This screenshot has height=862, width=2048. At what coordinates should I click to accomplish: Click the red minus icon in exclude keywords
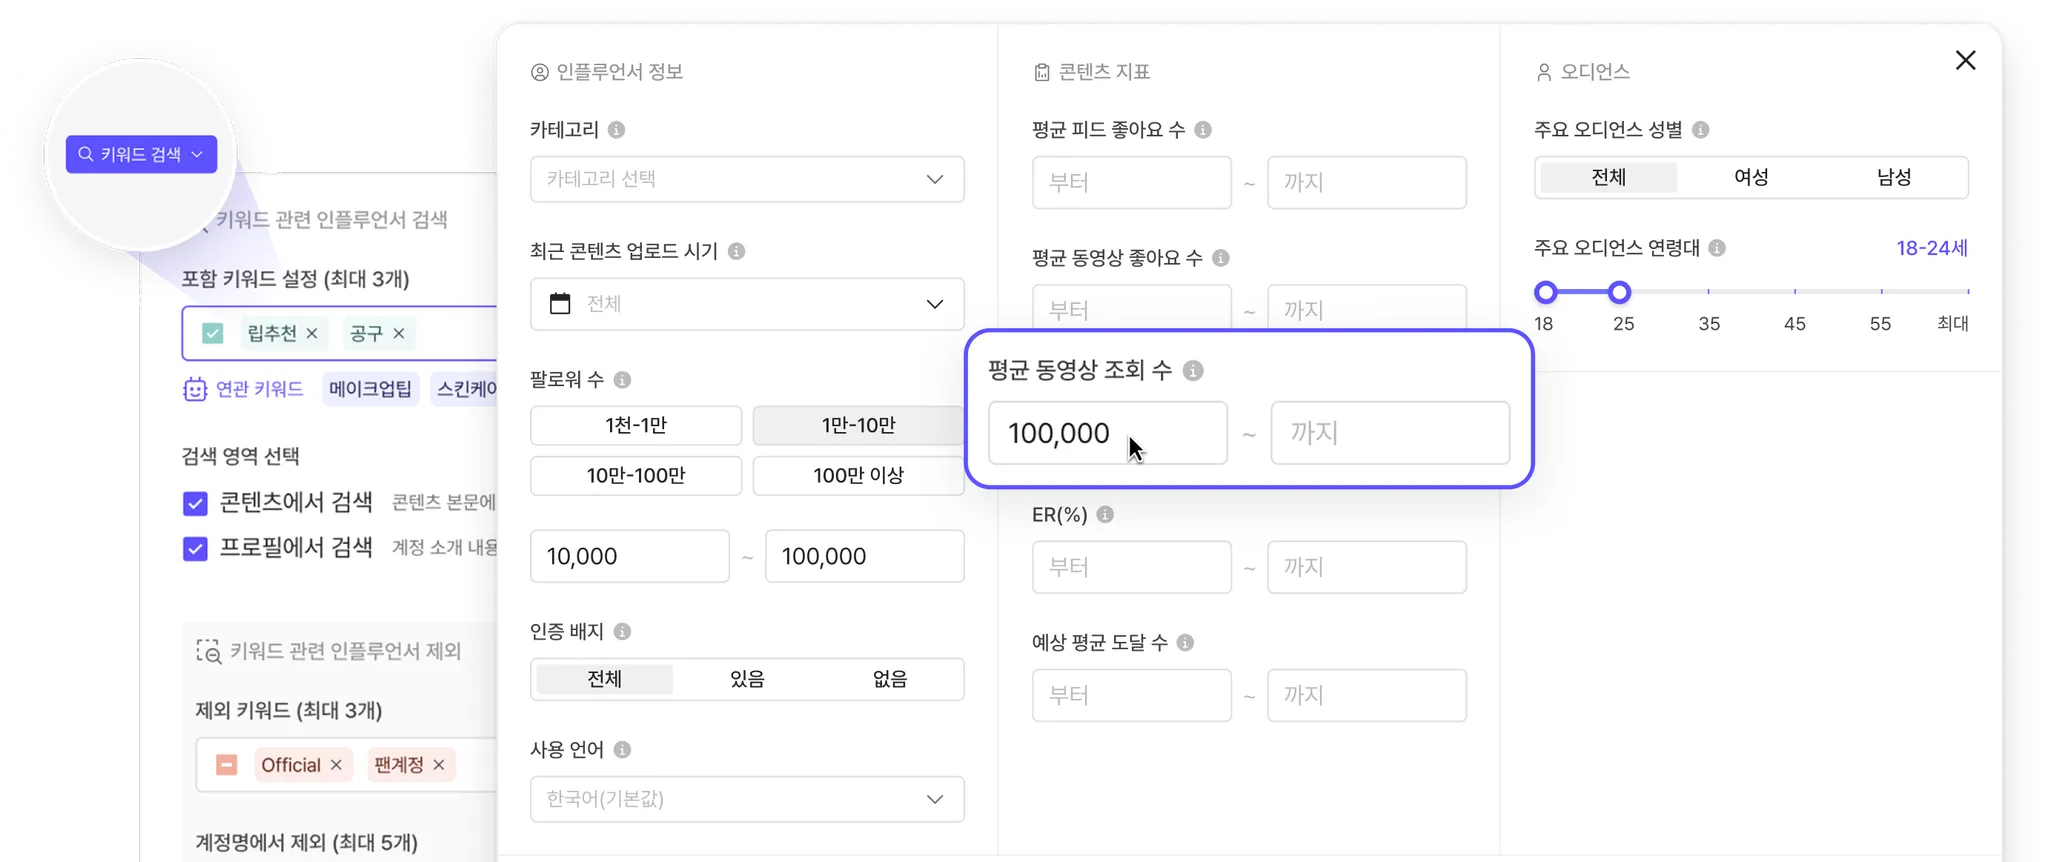227,765
